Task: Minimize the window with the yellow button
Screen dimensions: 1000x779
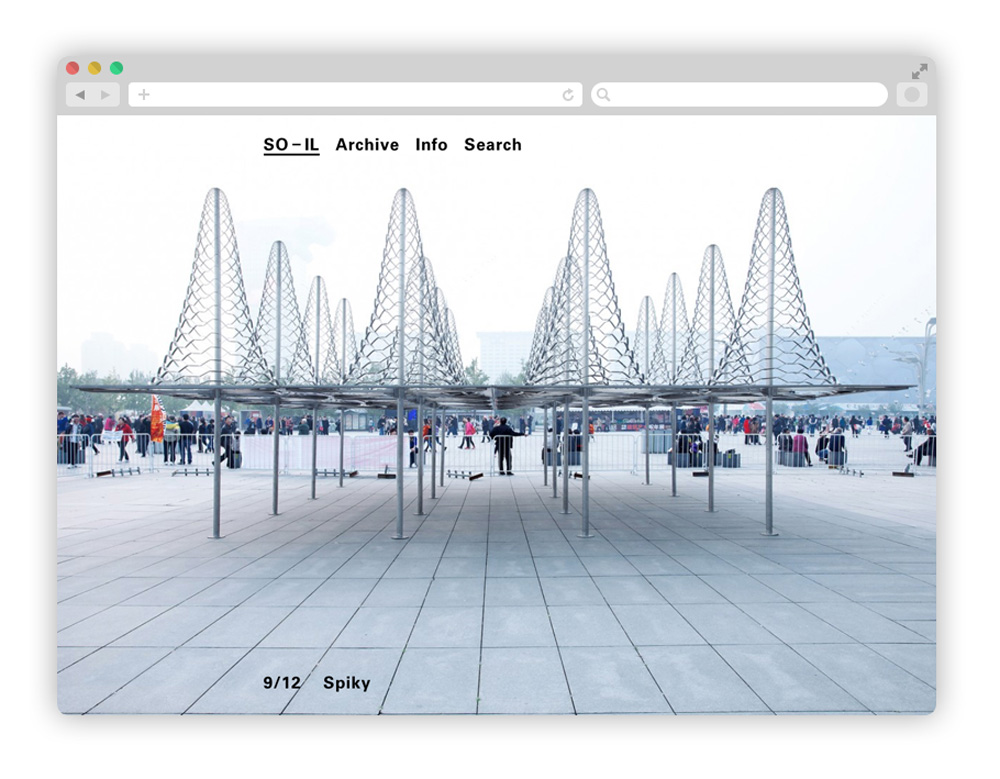Action: point(94,68)
